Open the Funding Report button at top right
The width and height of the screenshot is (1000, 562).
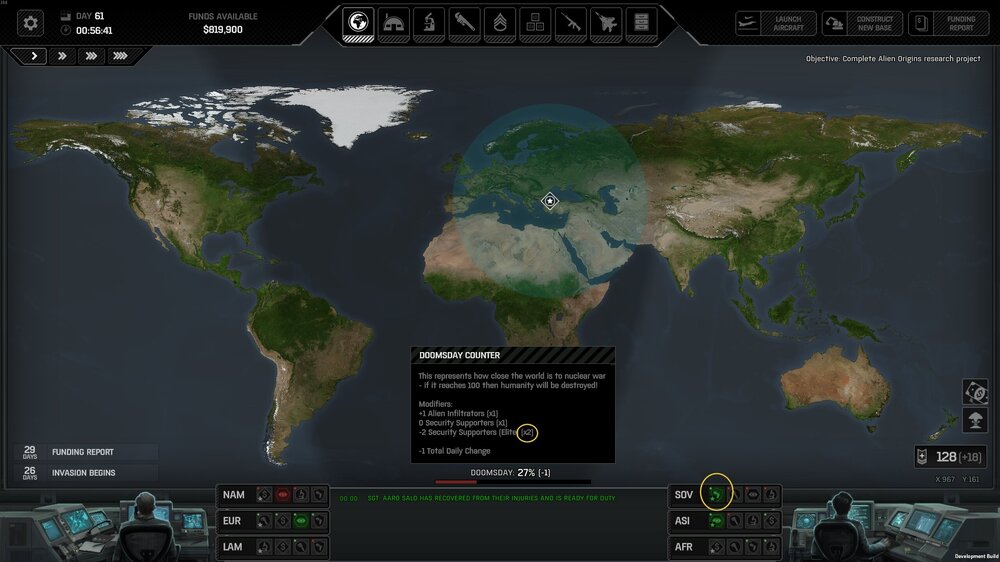pos(948,24)
